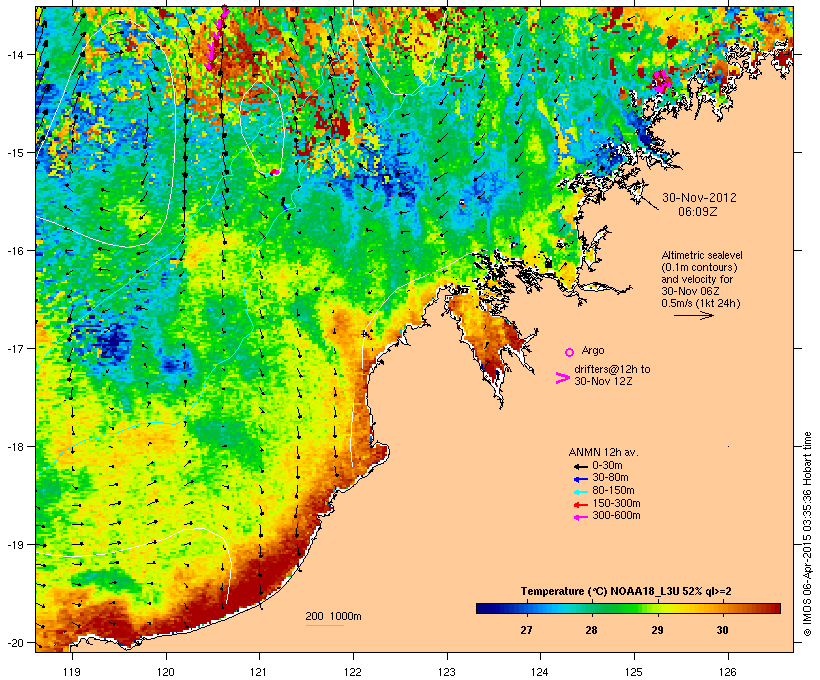The image size is (820, 680).
Task: Click the magenta drifter track near top of map
Action: pos(217,38)
